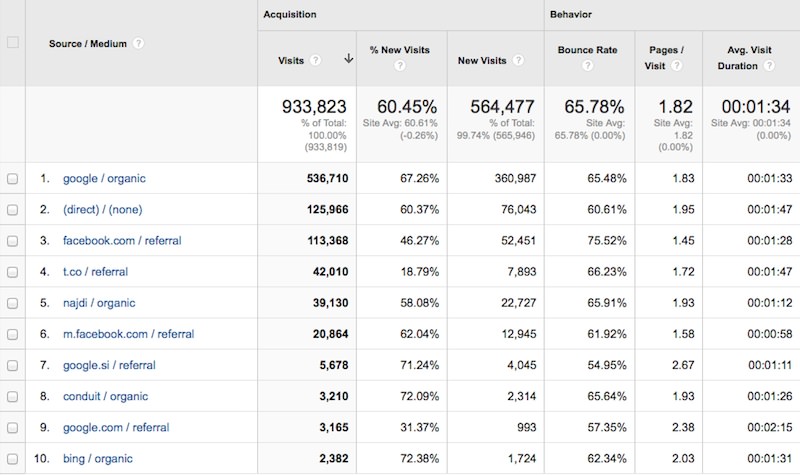Click help icon beside Avg. Visit Duration
This screenshot has height=475, width=800.
769,66
